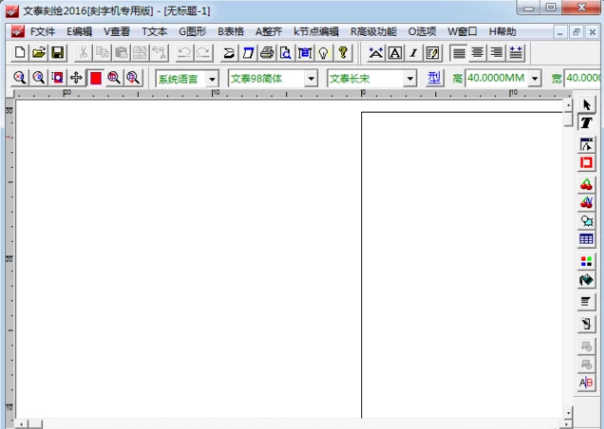Open the W窗口 menu

(x=462, y=32)
